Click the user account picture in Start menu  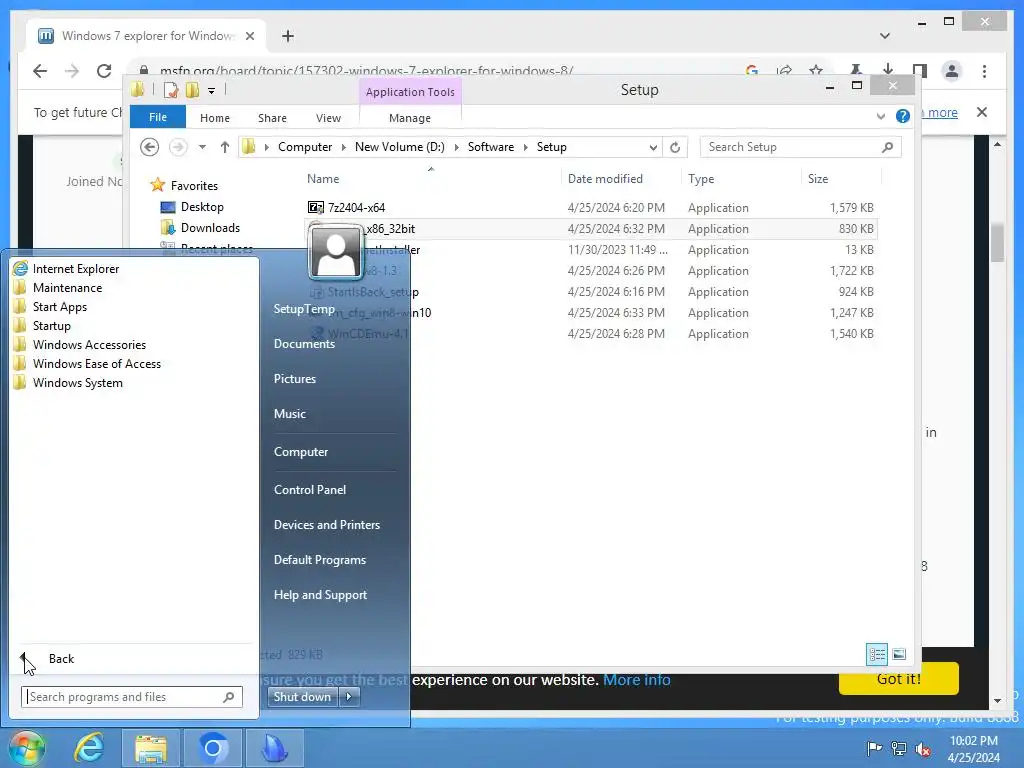coord(336,252)
